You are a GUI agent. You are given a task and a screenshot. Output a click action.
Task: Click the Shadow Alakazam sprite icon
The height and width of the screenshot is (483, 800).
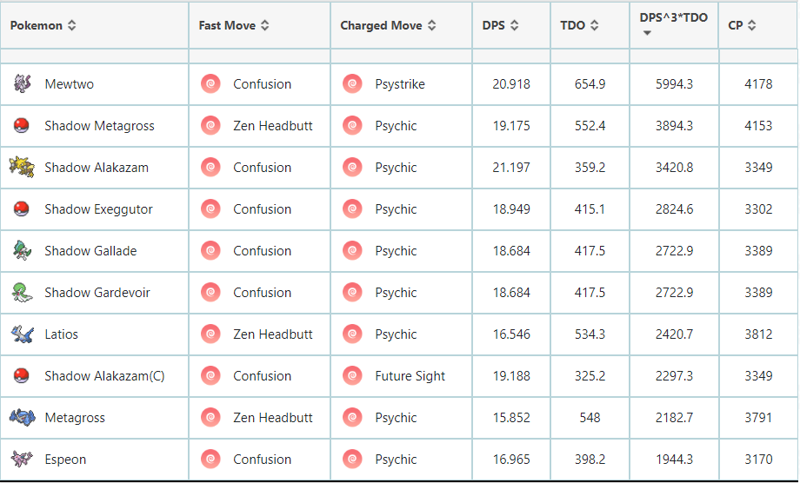(x=21, y=167)
